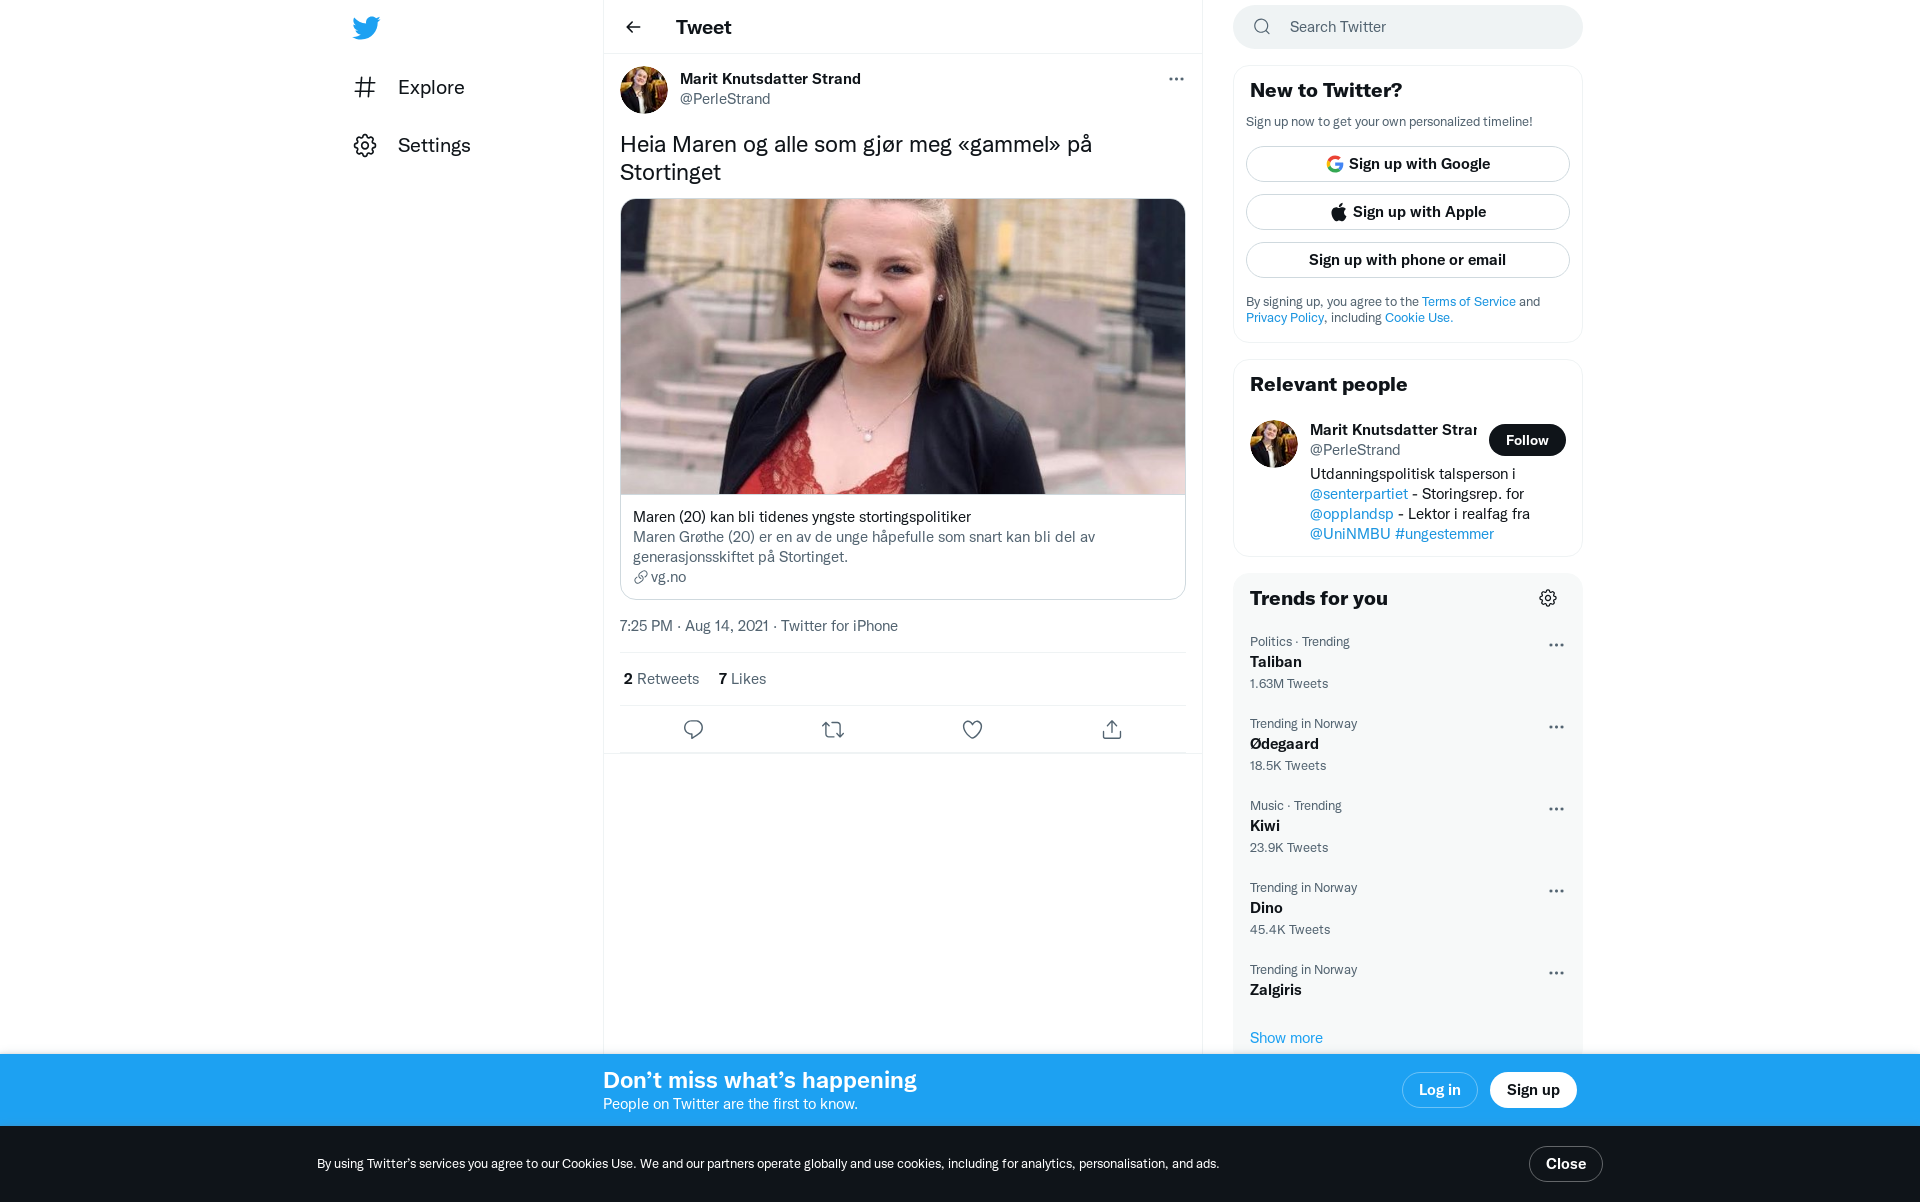Screen dimensions: 1920x1202
Task: Open the Dino trend
Action: (1408, 909)
